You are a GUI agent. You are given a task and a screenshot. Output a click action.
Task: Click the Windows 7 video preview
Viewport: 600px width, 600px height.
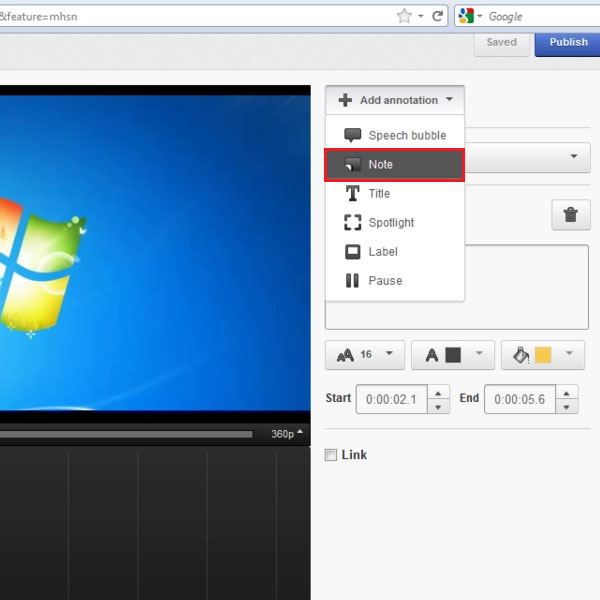point(155,253)
